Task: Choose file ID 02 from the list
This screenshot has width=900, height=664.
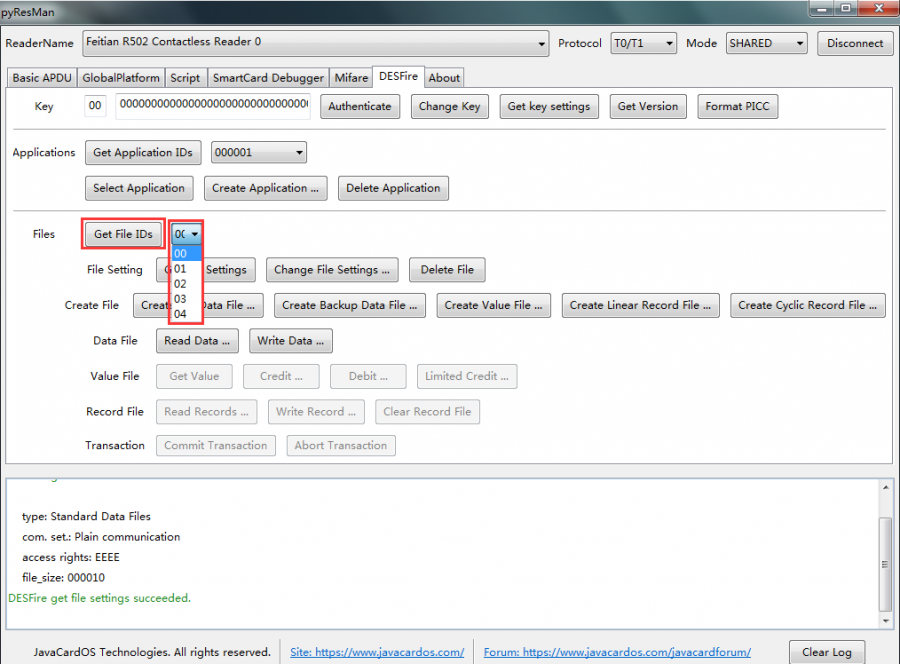Action: (x=187, y=284)
